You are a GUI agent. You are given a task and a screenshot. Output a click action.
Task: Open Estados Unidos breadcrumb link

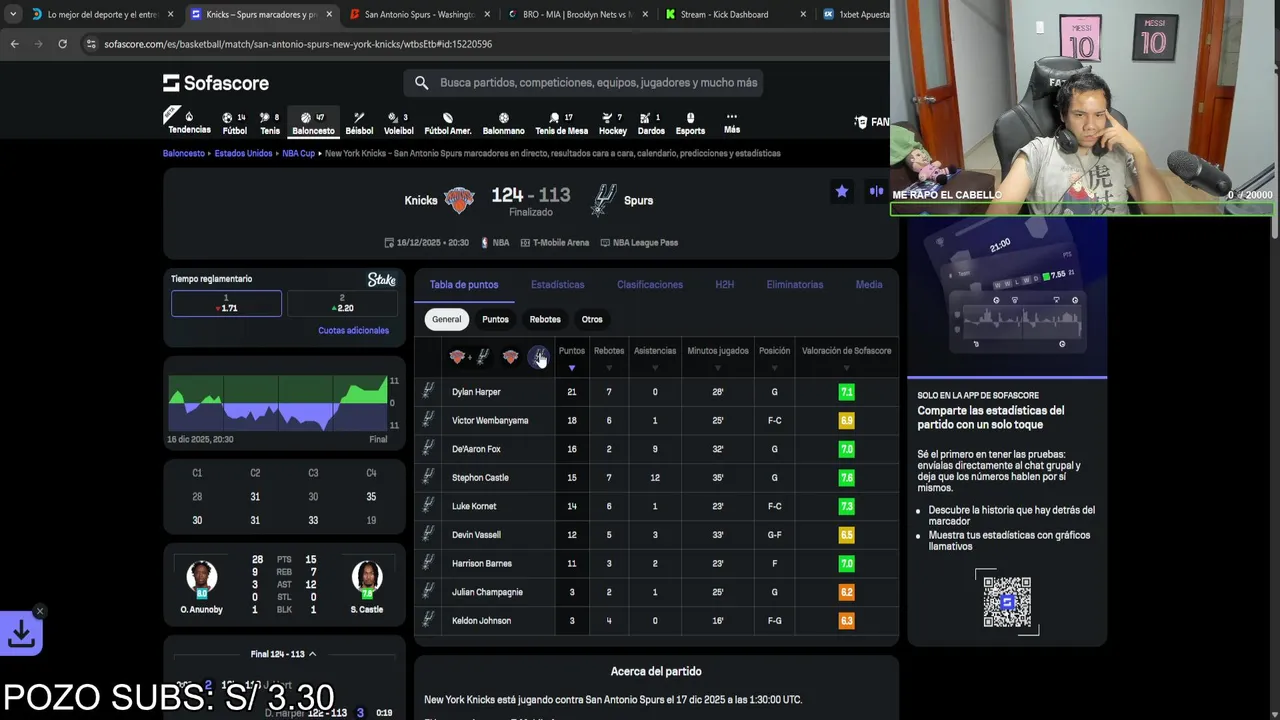pyautogui.click(x=243, y=153)
